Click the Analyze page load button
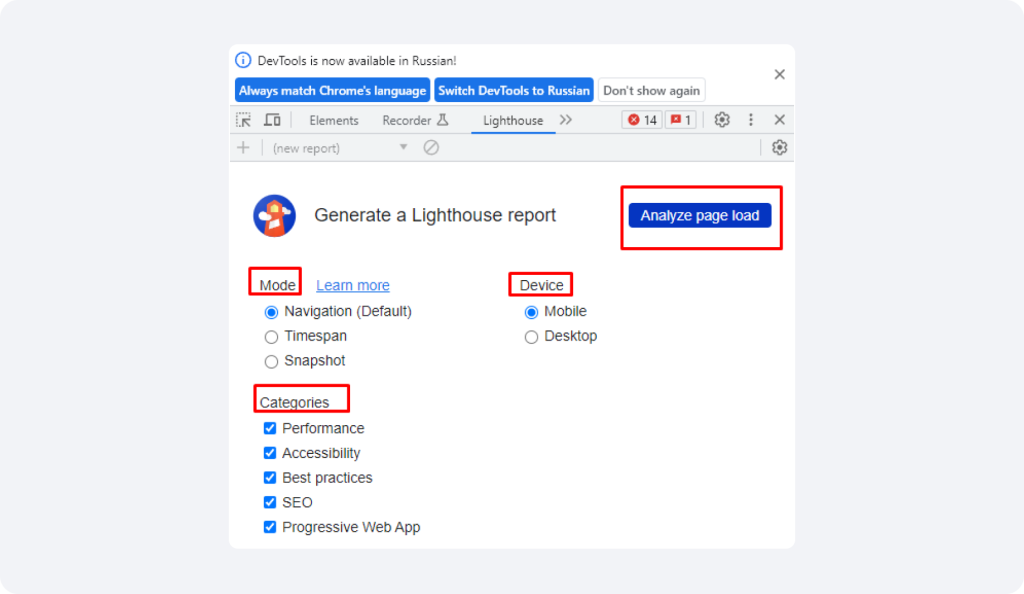 pyautogui.click(x=699, y=215)
